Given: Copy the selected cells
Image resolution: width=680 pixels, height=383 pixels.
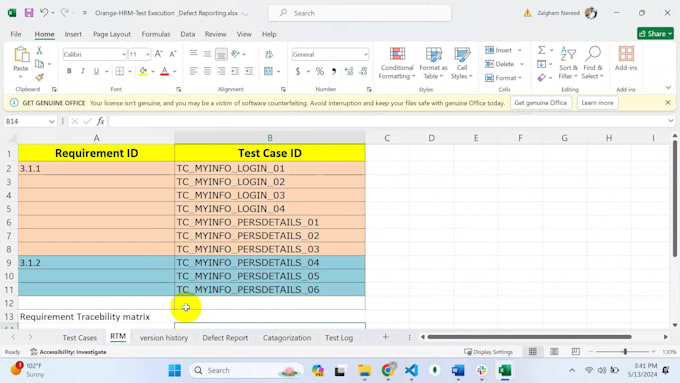Looking at the screenshot, I should pos(39,64).
